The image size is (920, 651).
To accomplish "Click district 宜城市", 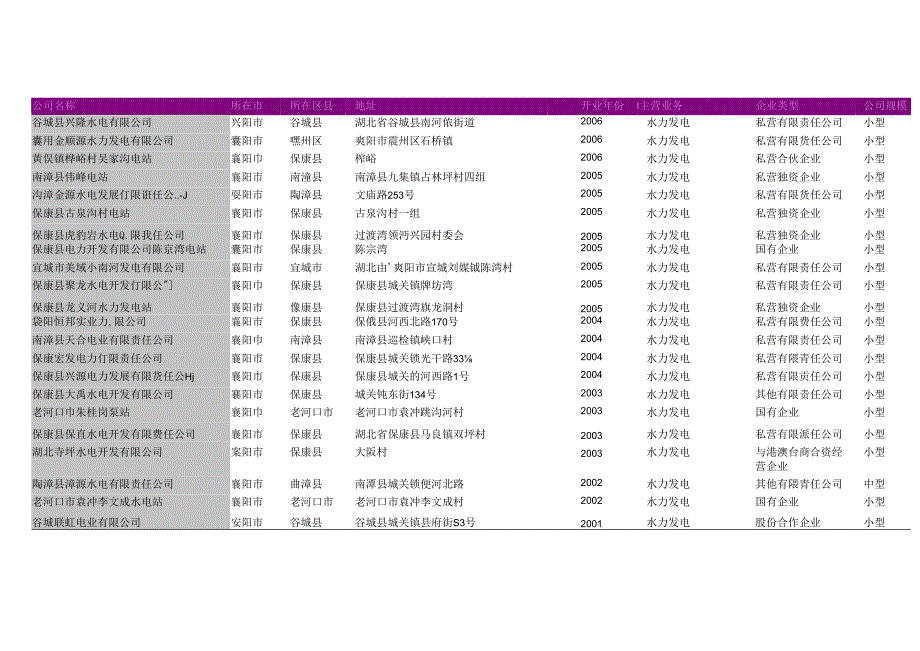I will (306, 267).
